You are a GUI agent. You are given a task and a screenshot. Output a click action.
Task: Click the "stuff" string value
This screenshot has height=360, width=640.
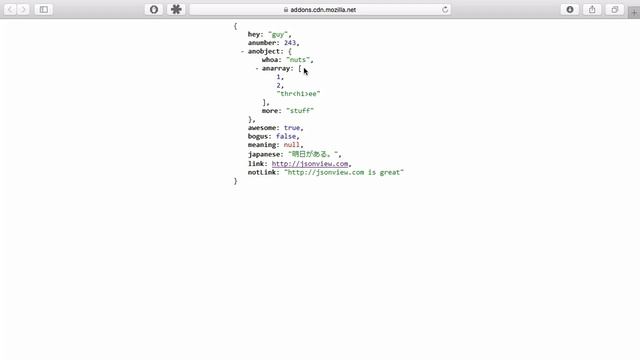(x=300, y=111)
